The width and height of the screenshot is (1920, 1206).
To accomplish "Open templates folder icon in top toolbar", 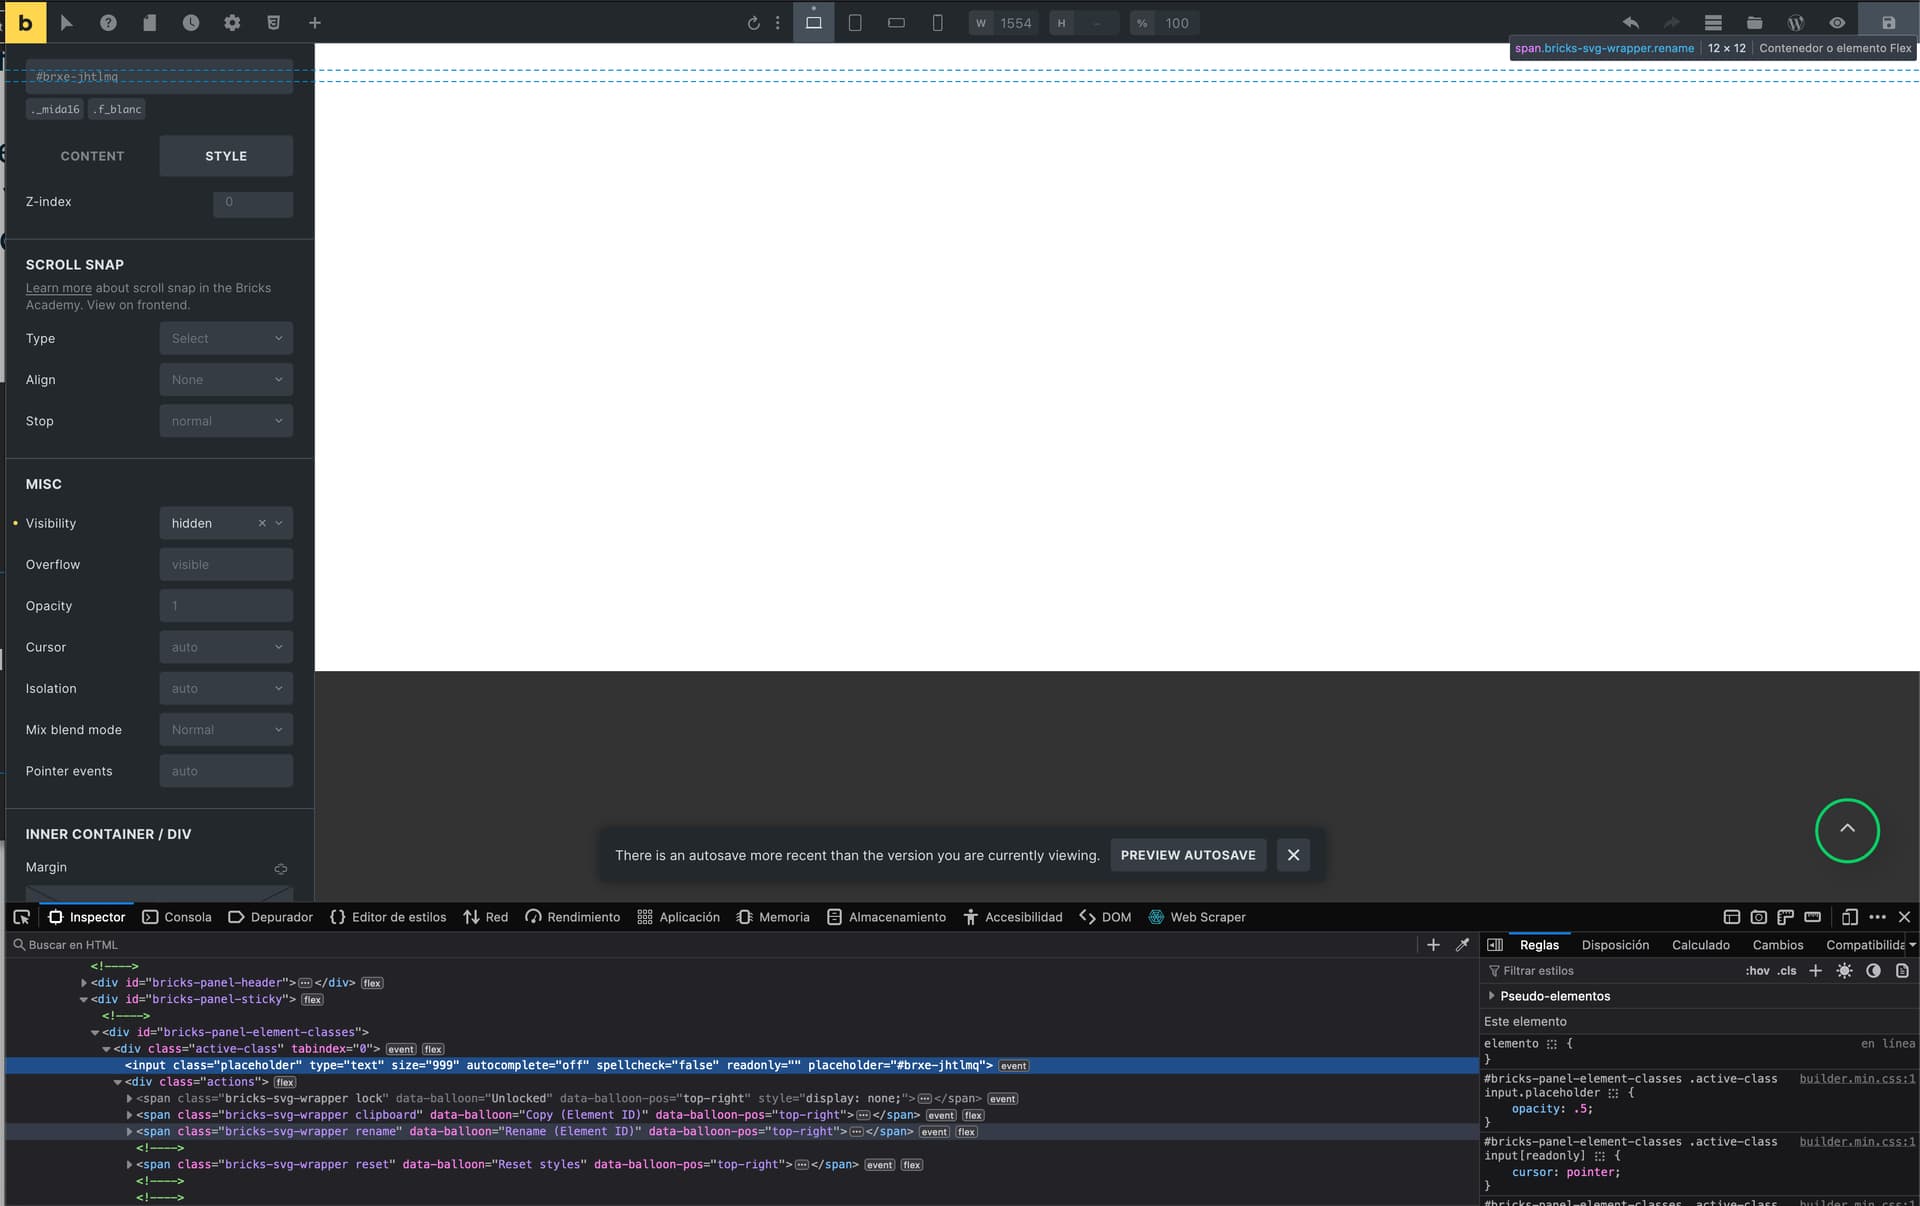I will [x=1754, y=23].
